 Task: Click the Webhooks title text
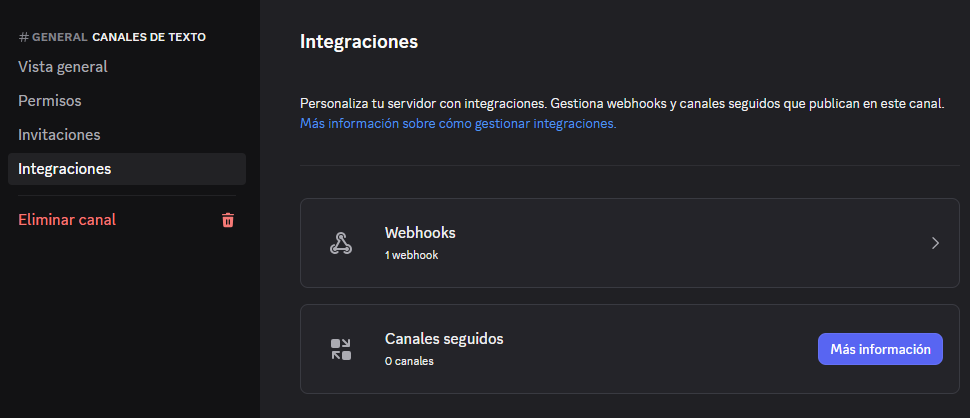click(420, 232)
